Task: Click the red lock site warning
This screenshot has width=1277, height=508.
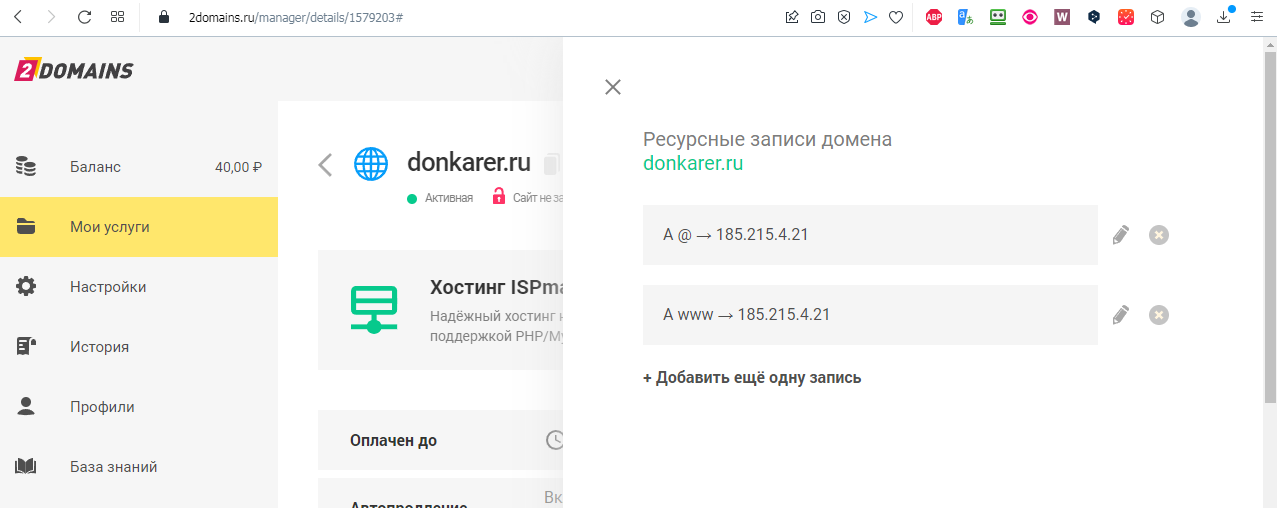Action: pos(498,197)
